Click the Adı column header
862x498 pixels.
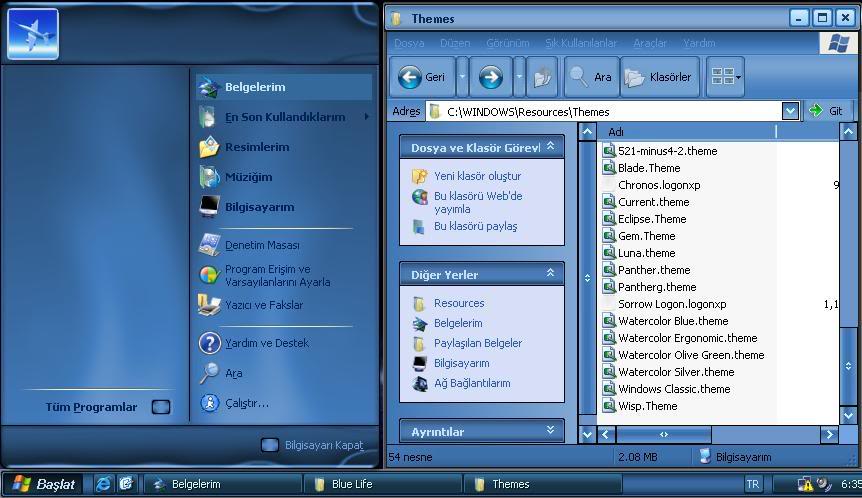pyautogui.click(x=686, y=132)
